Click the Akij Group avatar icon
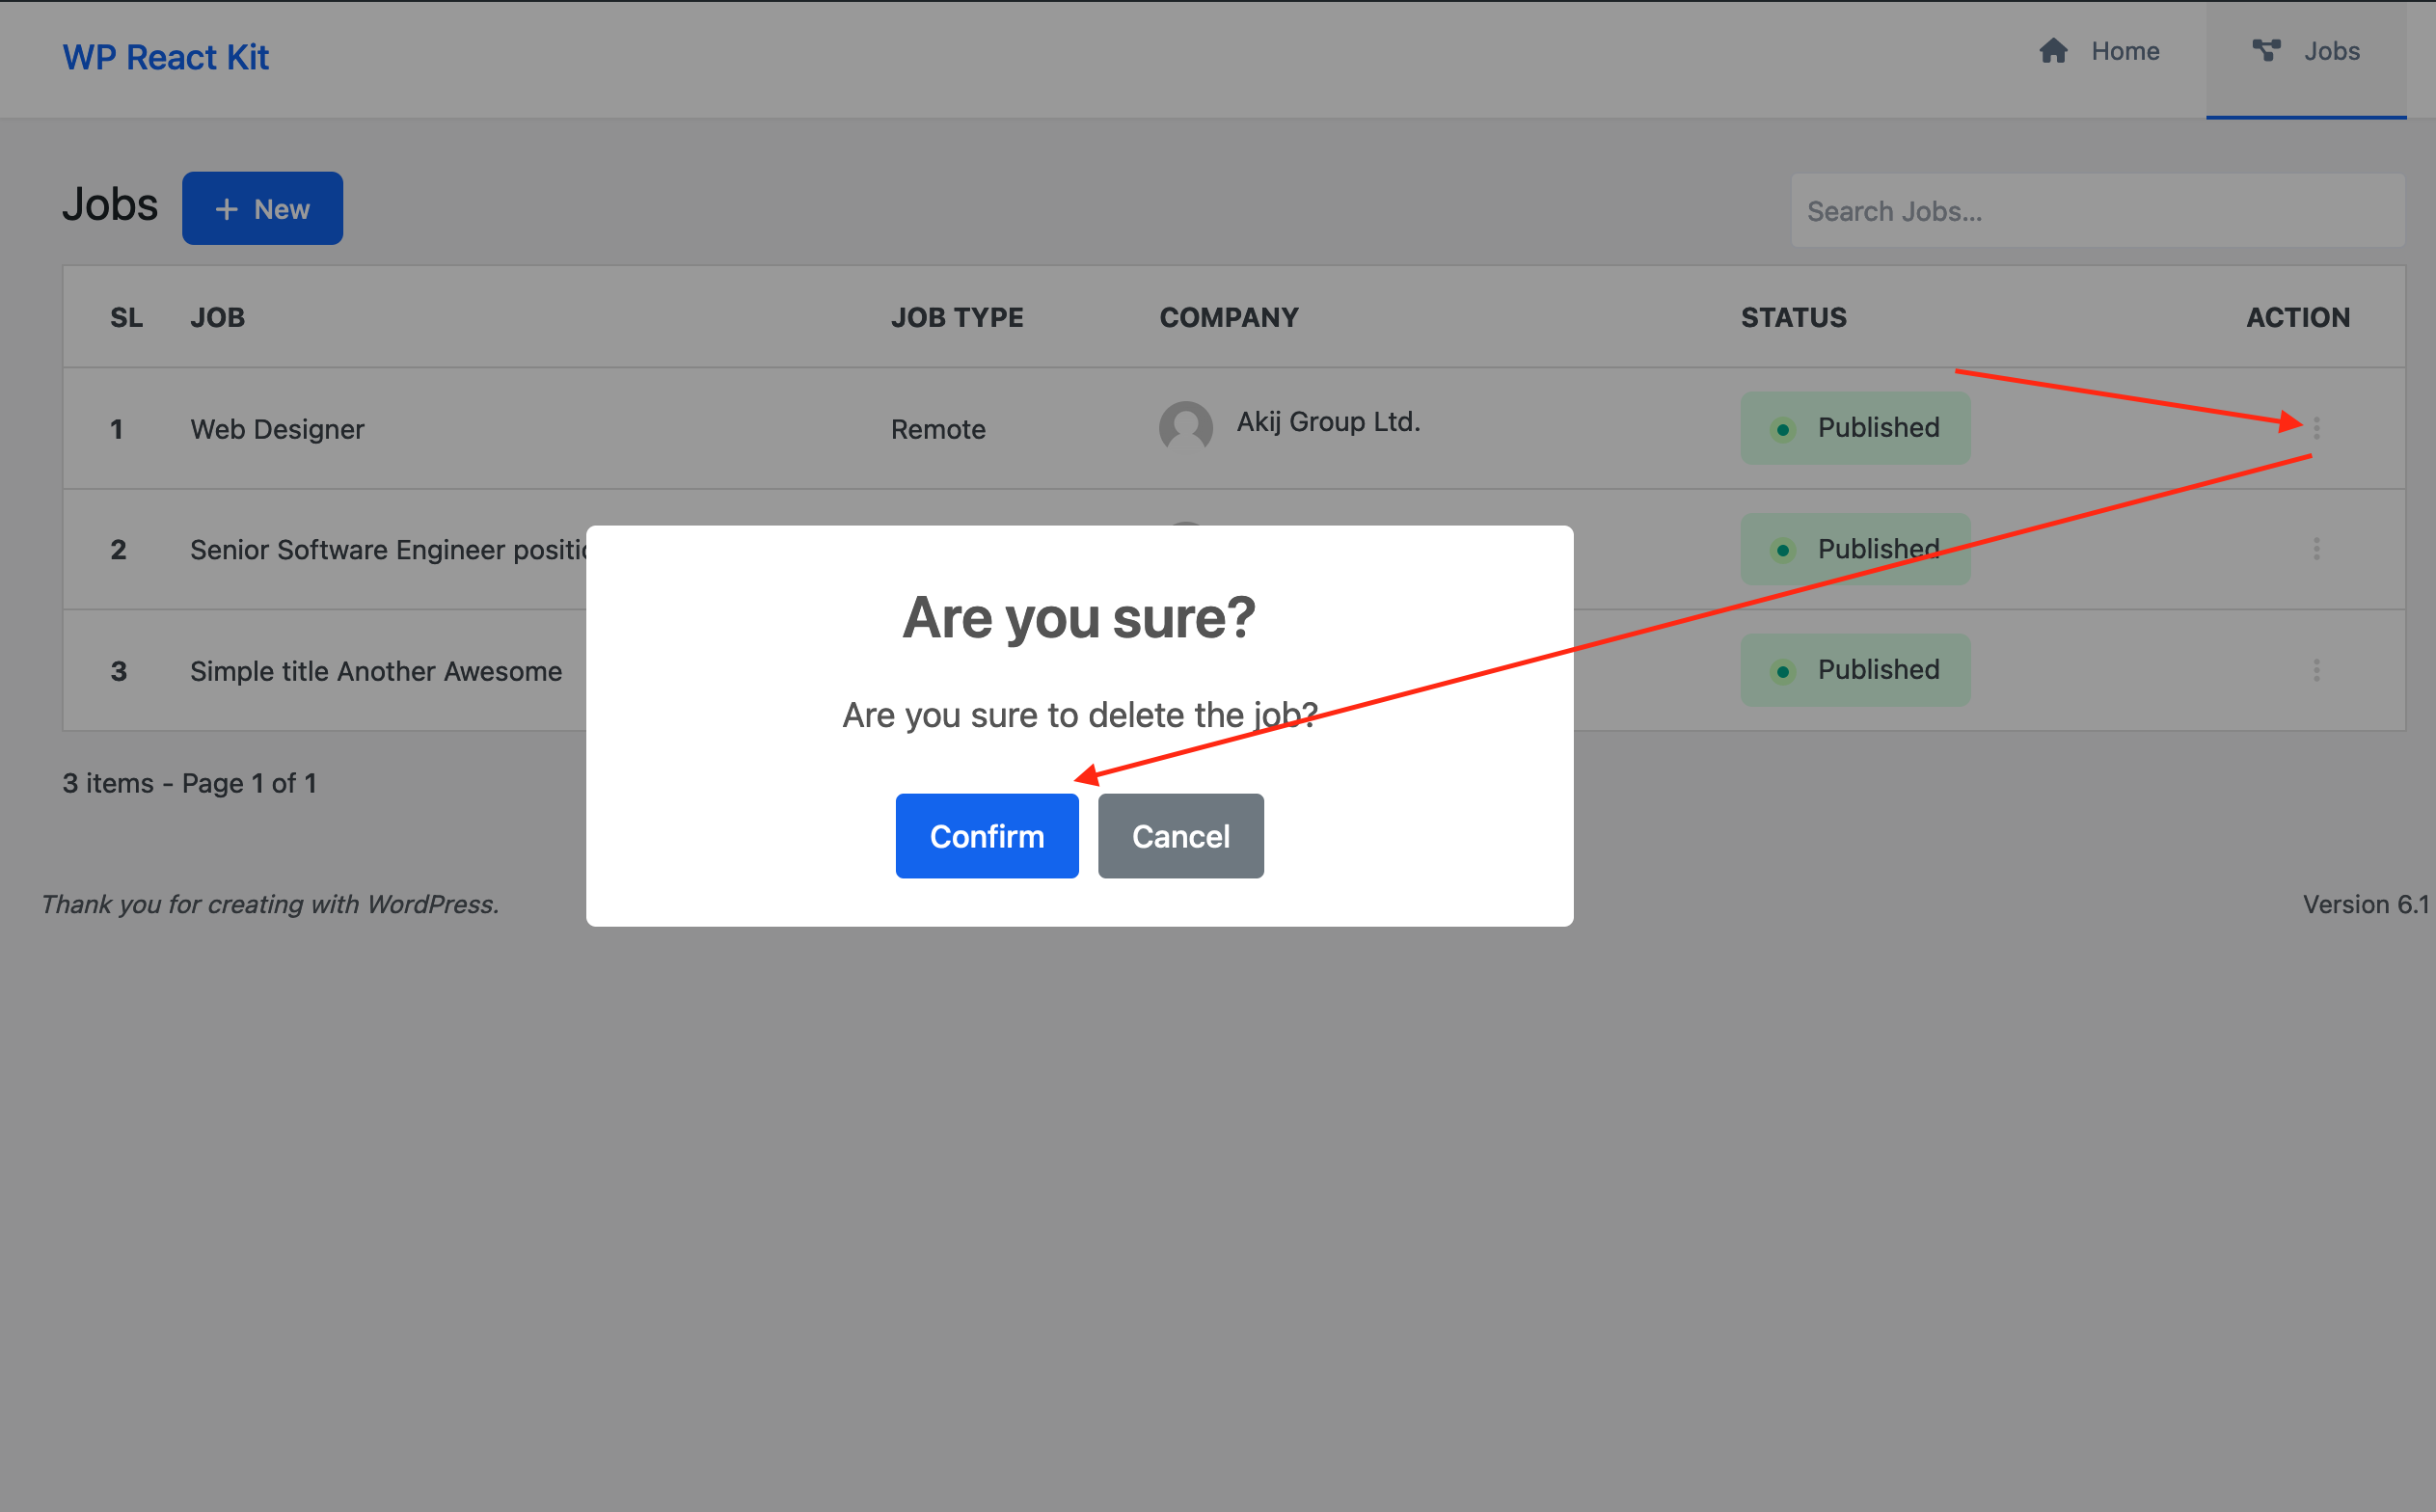The image size is (2436, 1512). click(x=1185, y=428)
